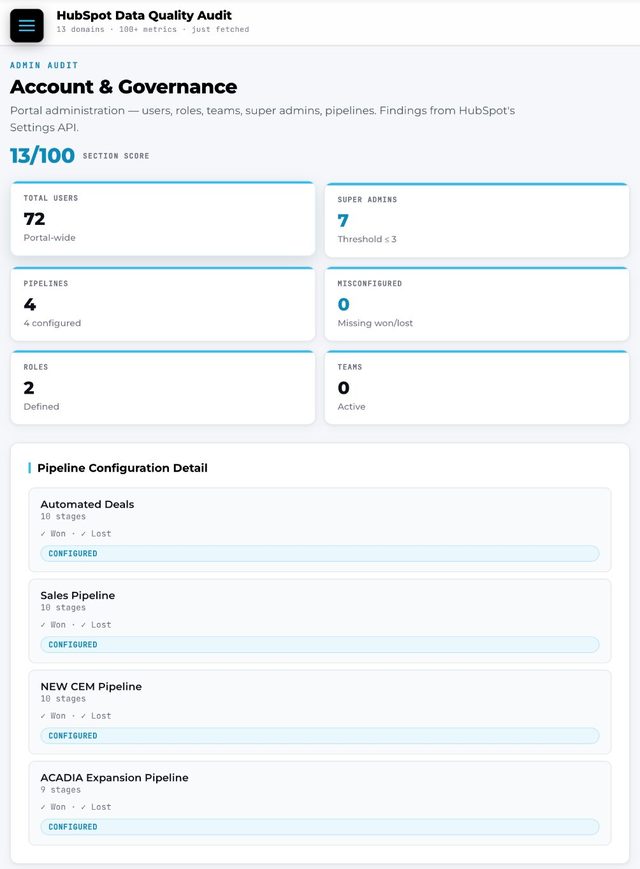The width and height of the screenshot is (640, 869).
Task: Select the Sales Pipeline name
Action: point(78,595)
